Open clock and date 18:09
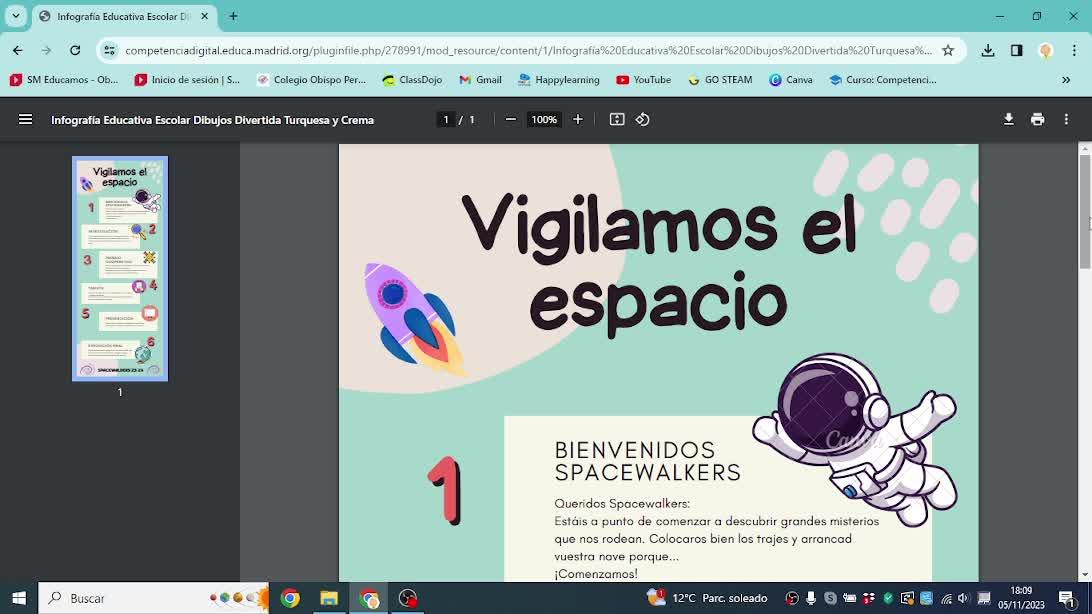 pos(1021,598)
